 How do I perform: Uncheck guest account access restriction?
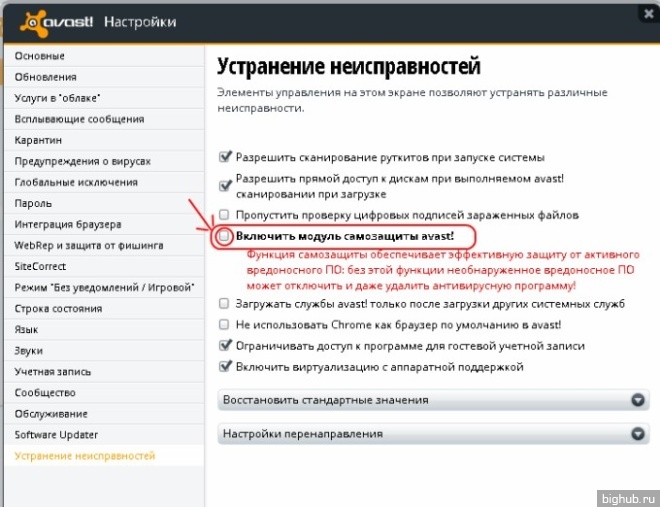point(226,346)
